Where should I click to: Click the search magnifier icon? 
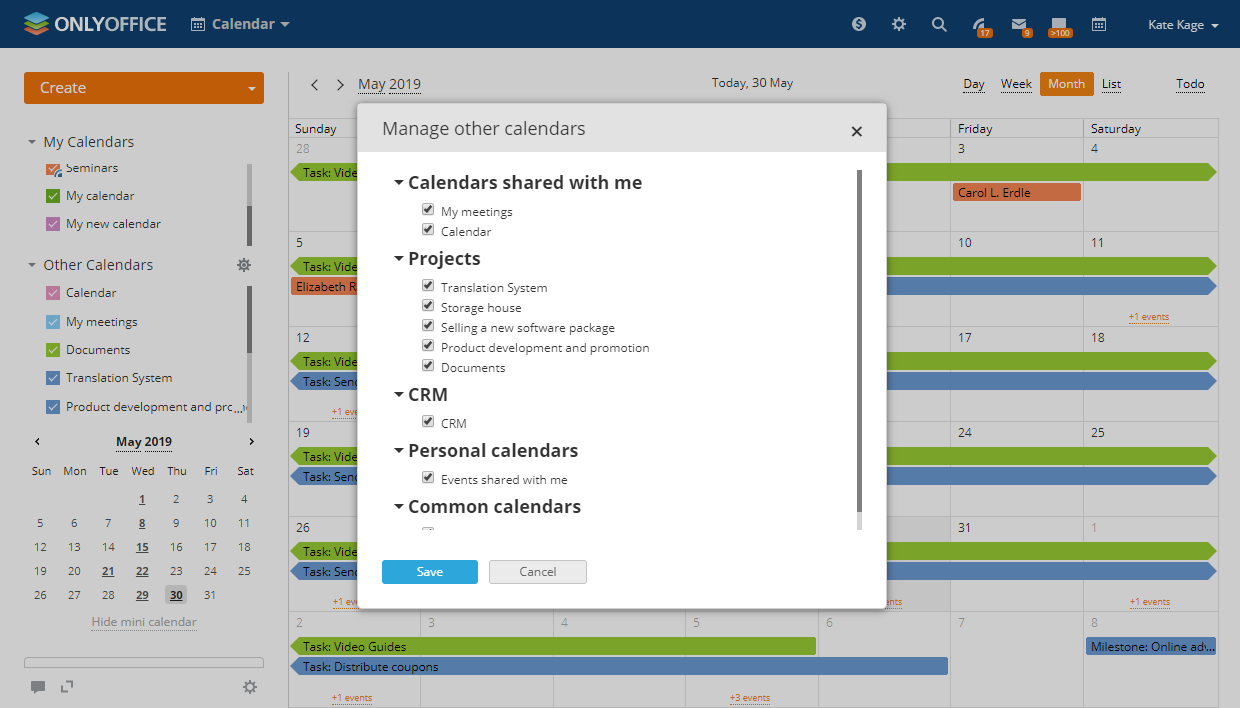tap(939, 24)
